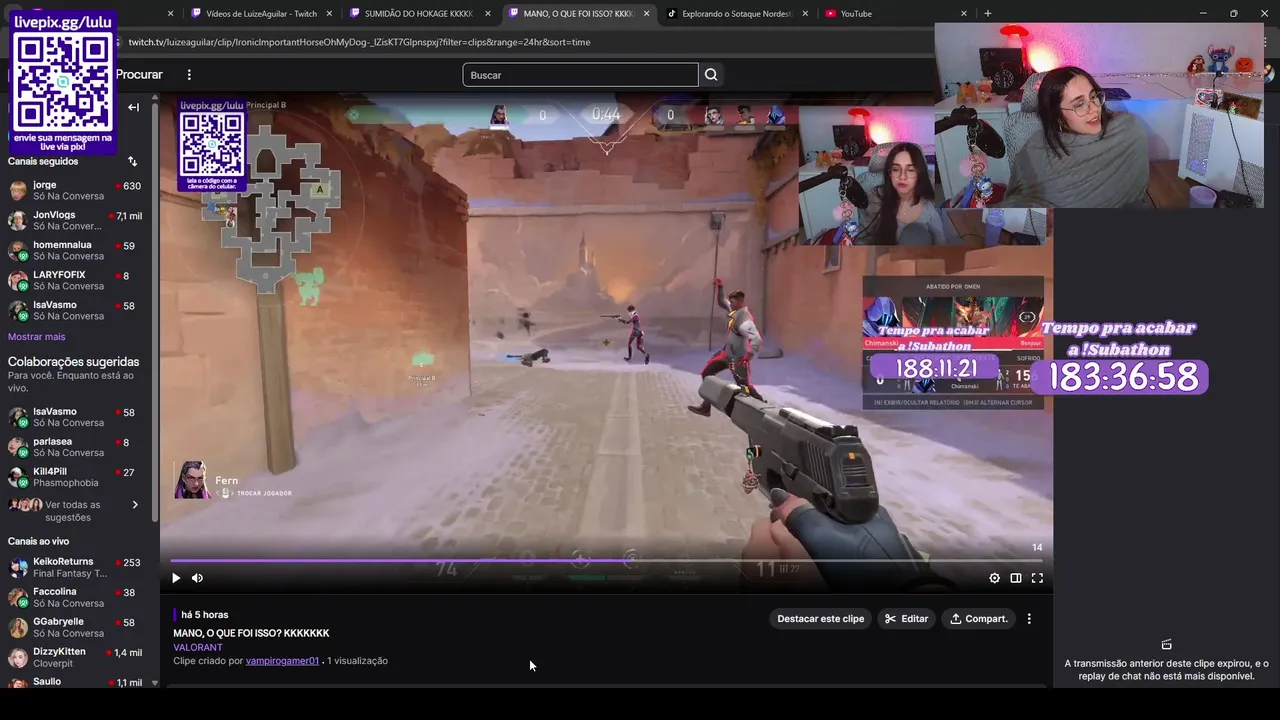Collapse the left sidebar arrow icon

pos(133,107)
